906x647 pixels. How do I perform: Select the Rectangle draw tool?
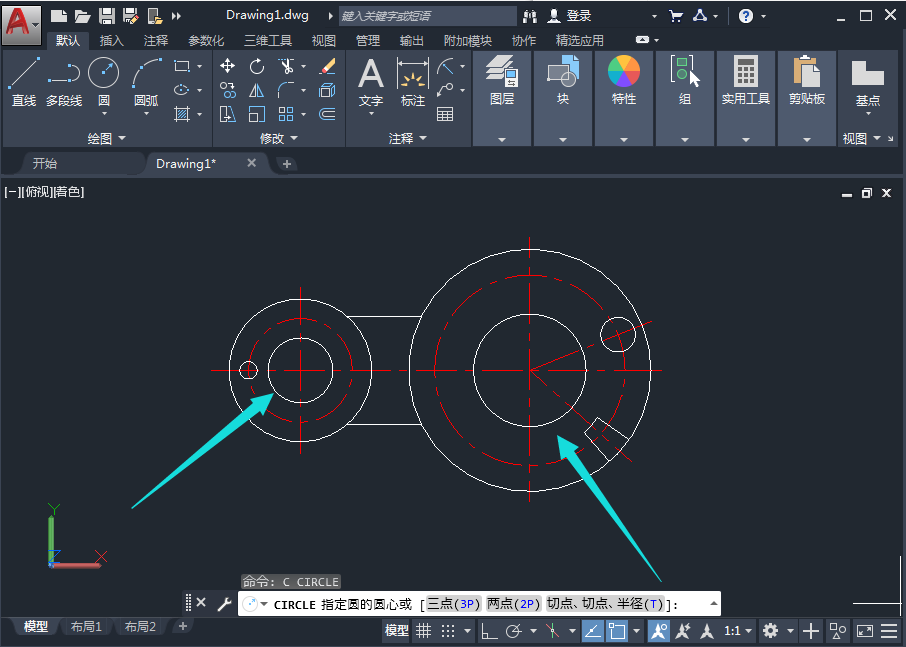click(x=182, y=66)
